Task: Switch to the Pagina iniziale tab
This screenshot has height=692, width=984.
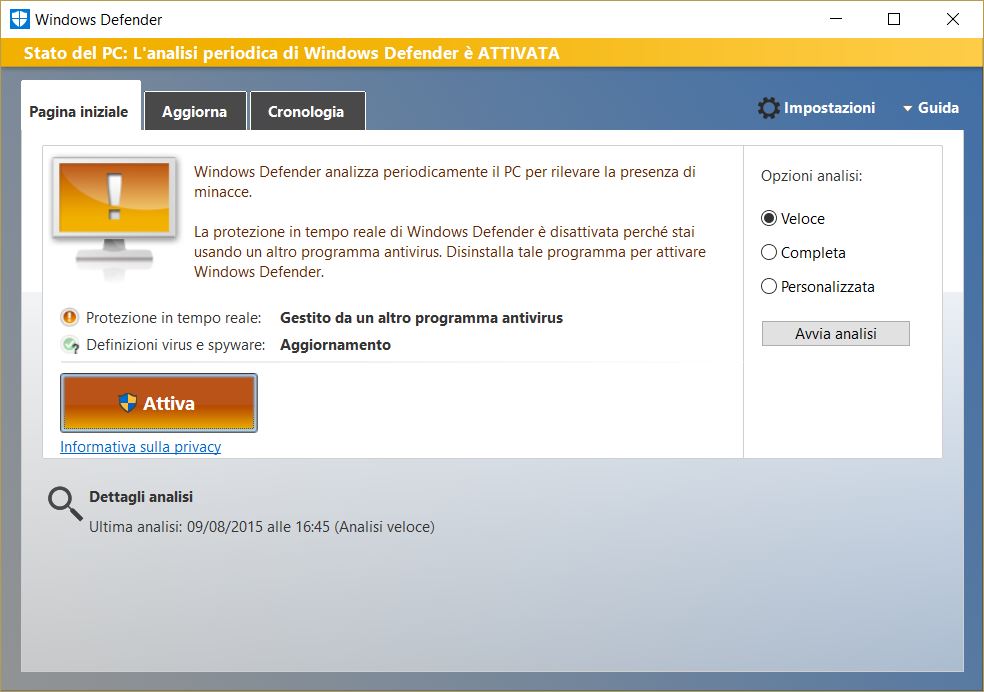Action: (x=80, y=106)
